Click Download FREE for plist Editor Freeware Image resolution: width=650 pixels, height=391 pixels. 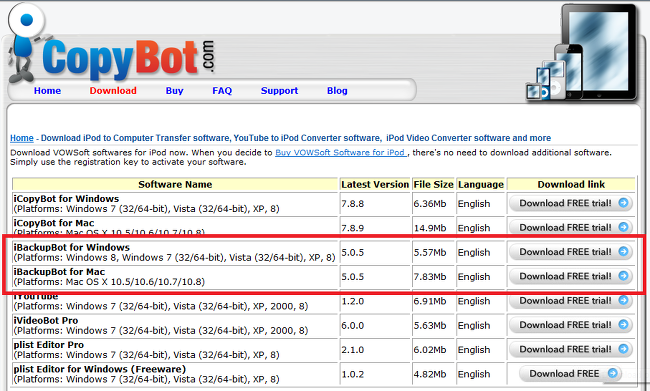pos(570,374)
